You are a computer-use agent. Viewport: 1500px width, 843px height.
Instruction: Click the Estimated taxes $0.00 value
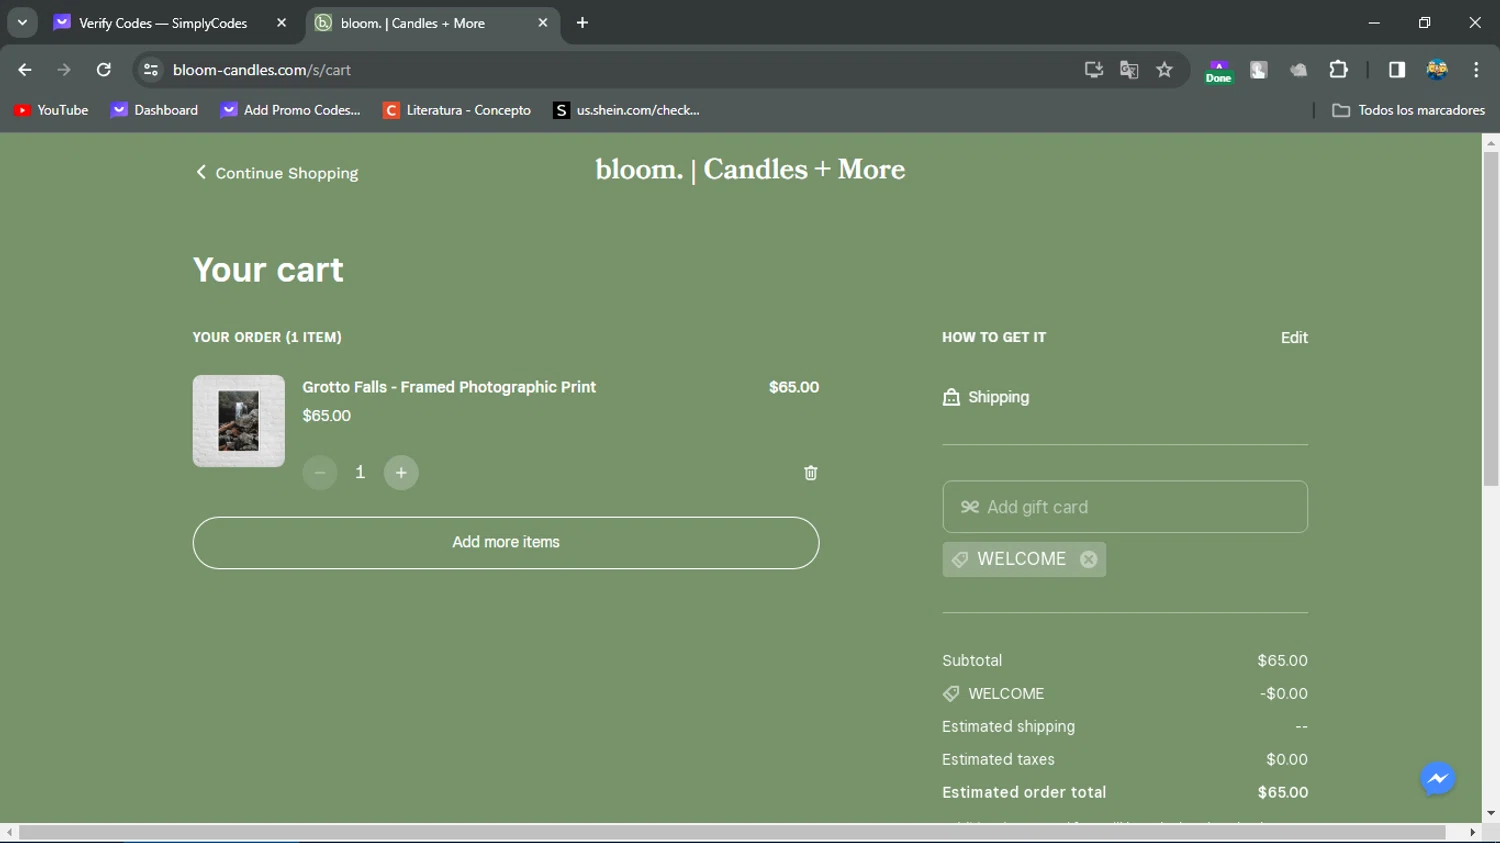pos(1287,760)
